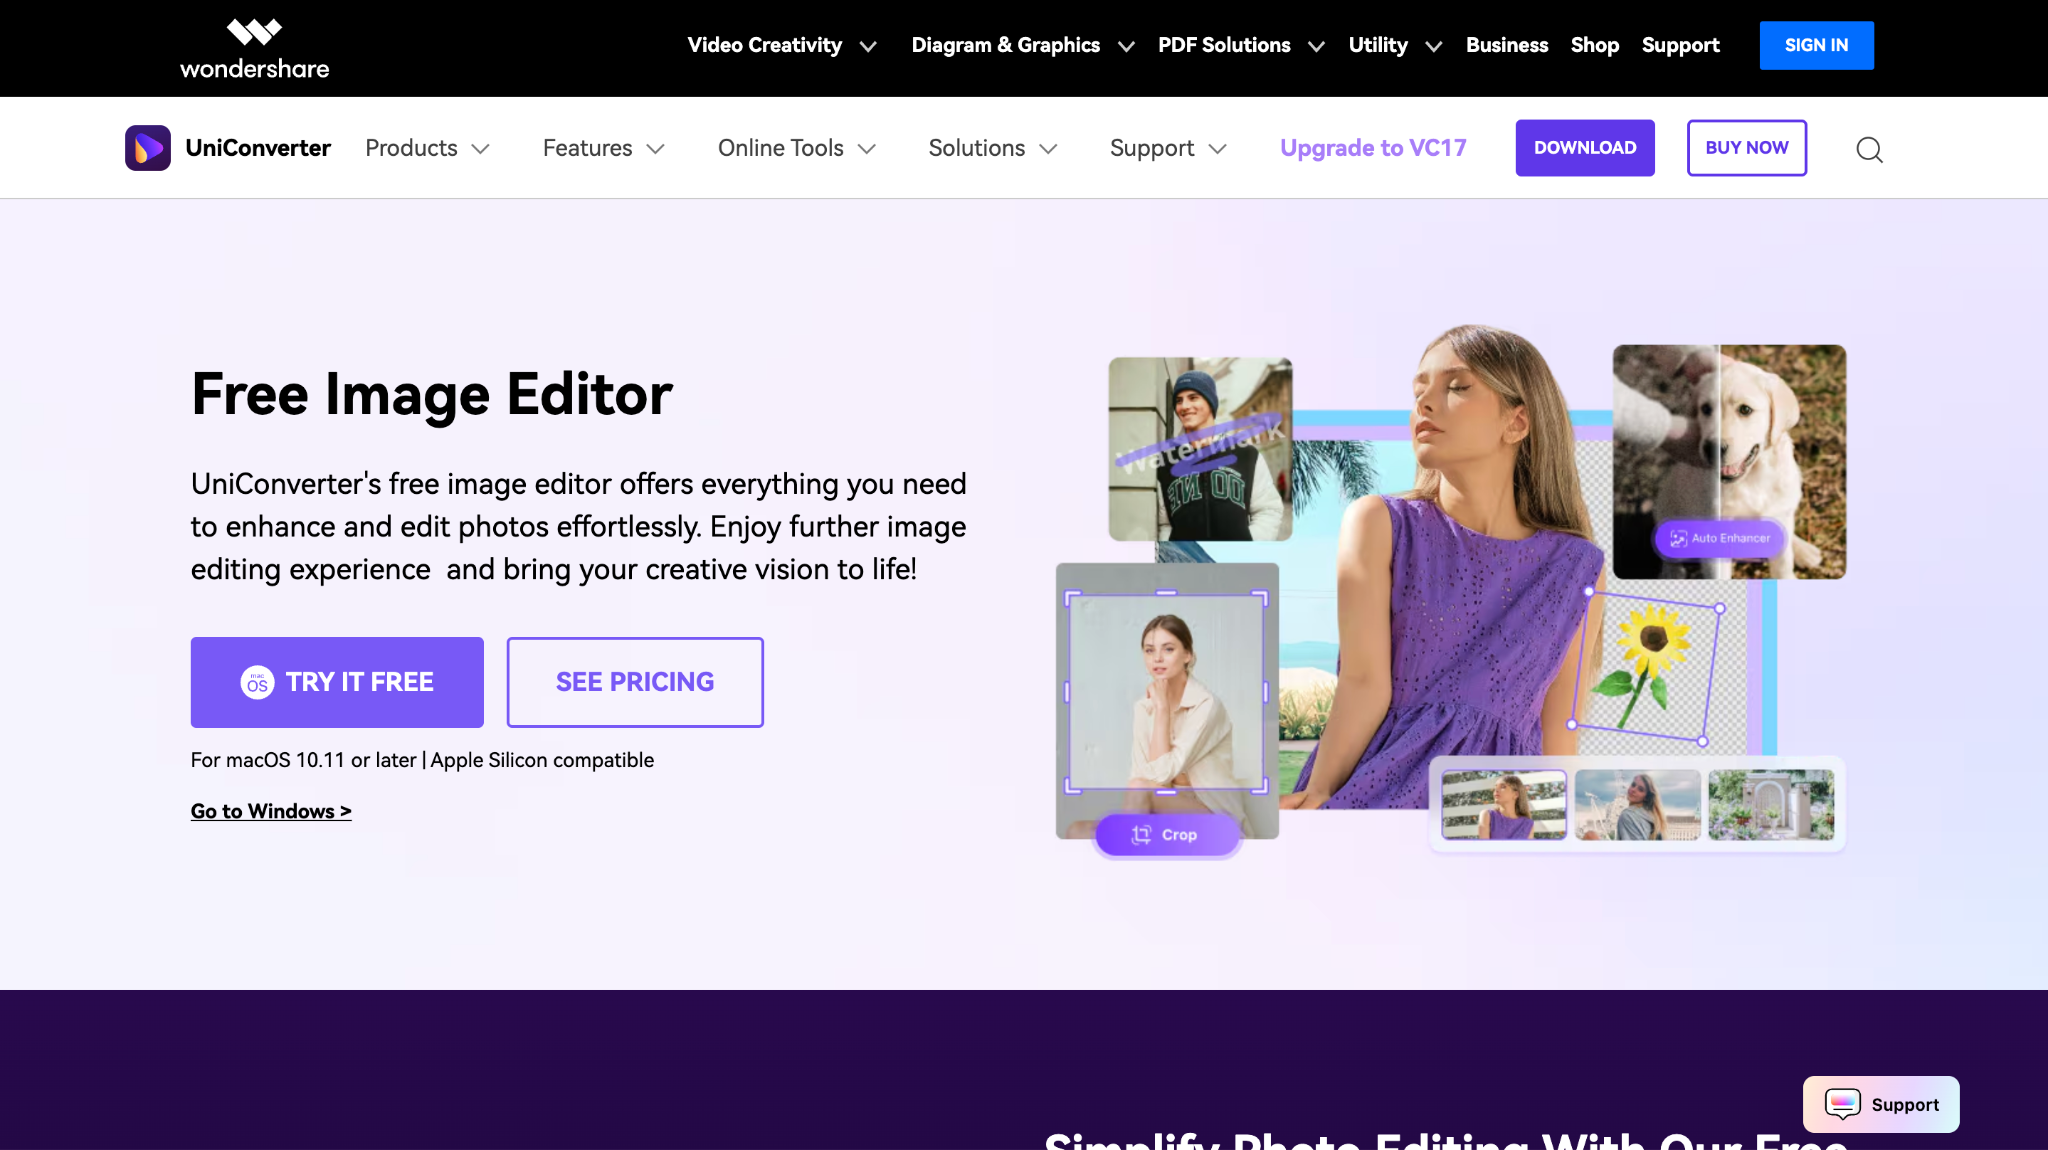
Task: Click the Wondershare logo
Action: (253, 46)
